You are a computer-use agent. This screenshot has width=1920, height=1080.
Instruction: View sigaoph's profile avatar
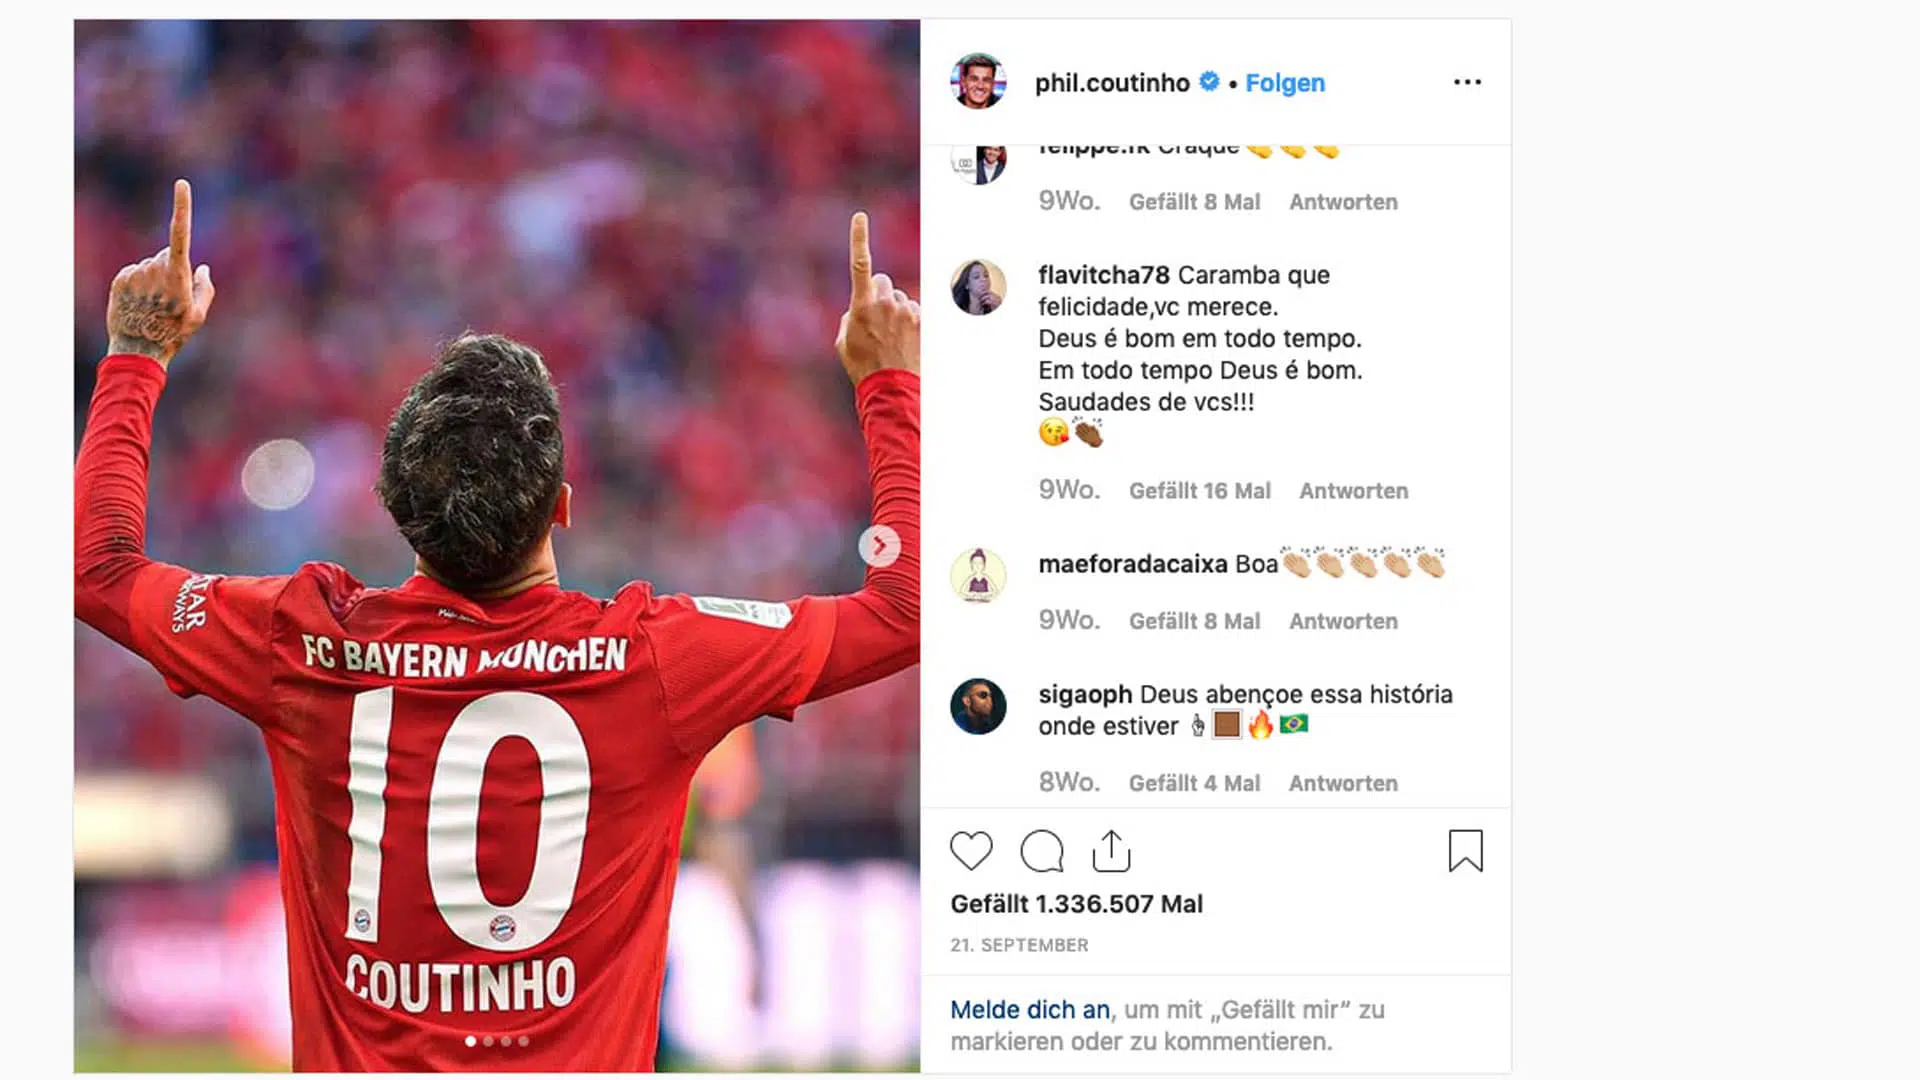[x=978, y=706]
